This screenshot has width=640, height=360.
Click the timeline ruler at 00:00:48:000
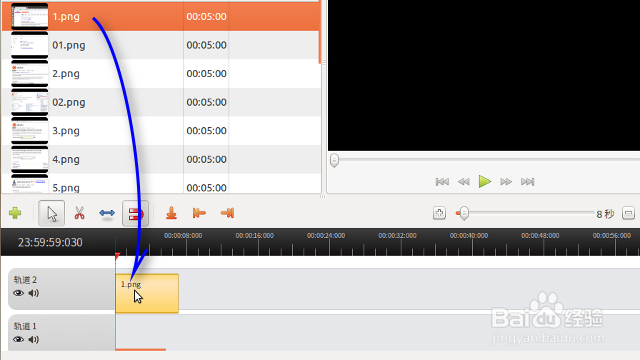pyautogui.click(x=540, y=236)
